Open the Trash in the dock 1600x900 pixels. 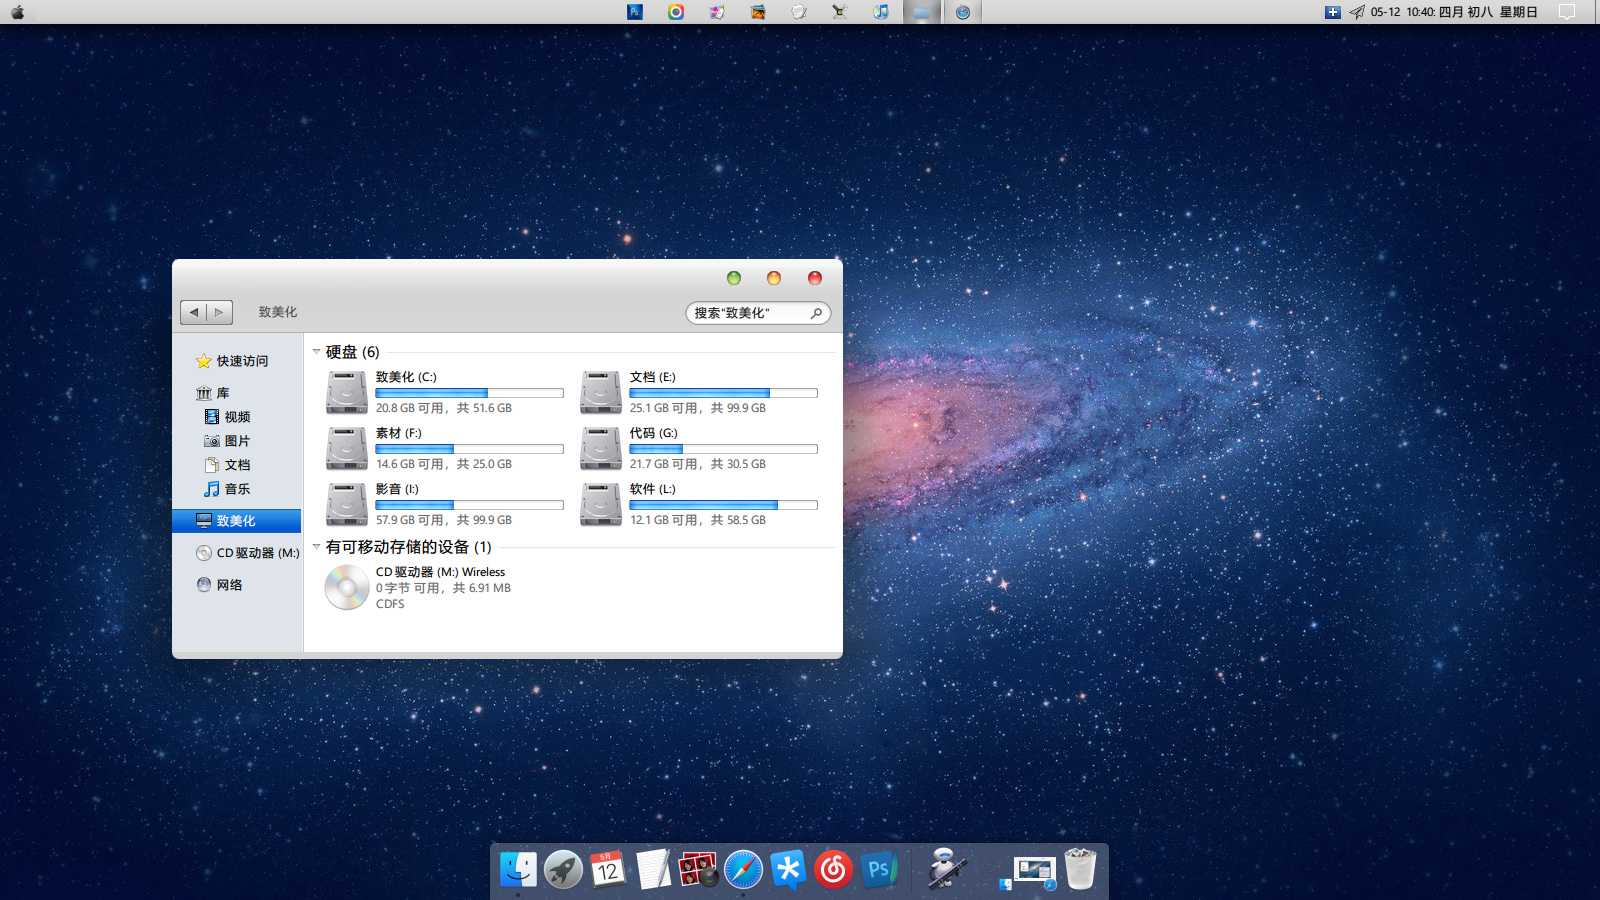(x=1080, y=869)
